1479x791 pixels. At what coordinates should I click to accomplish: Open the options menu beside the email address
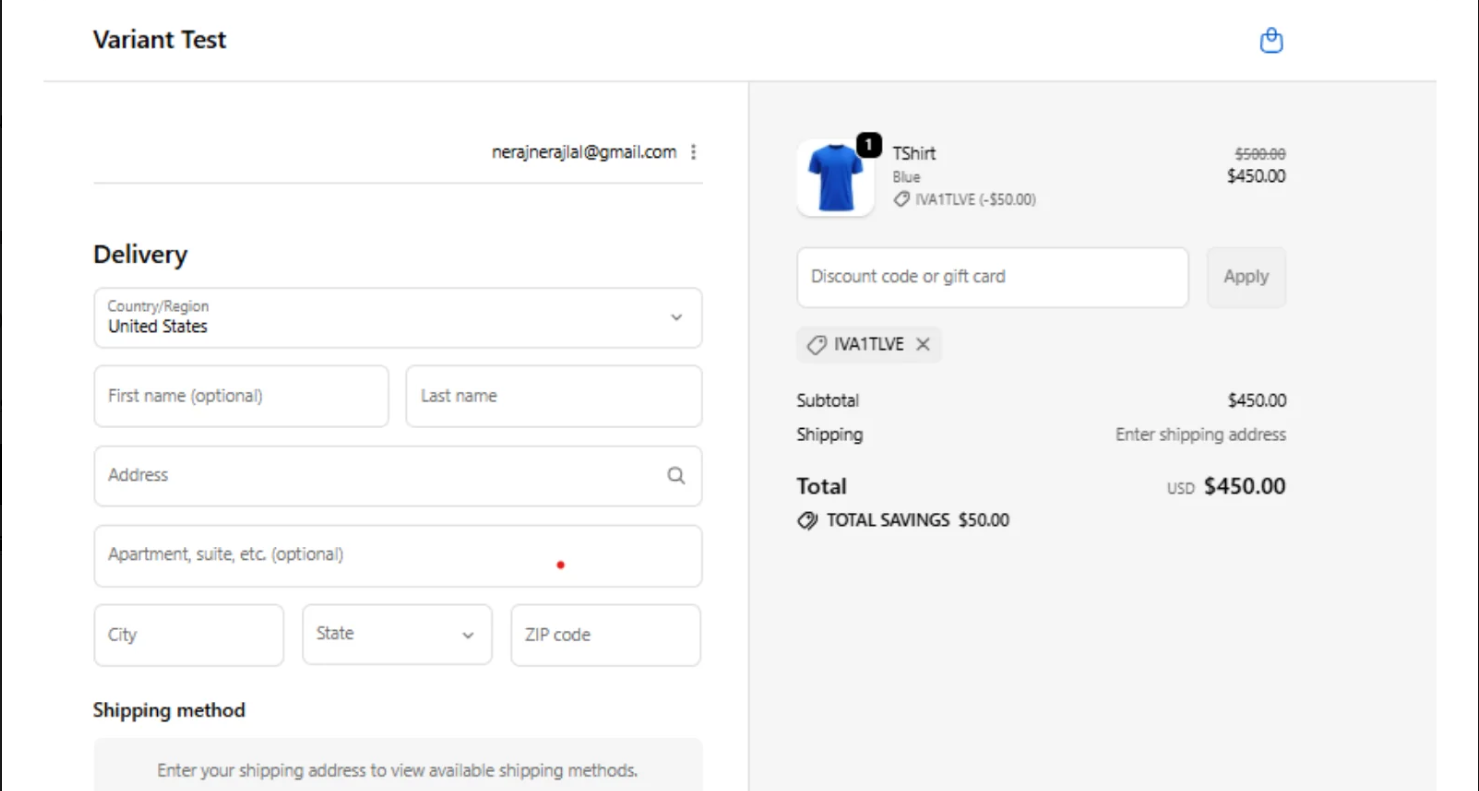tap(694, 152)
